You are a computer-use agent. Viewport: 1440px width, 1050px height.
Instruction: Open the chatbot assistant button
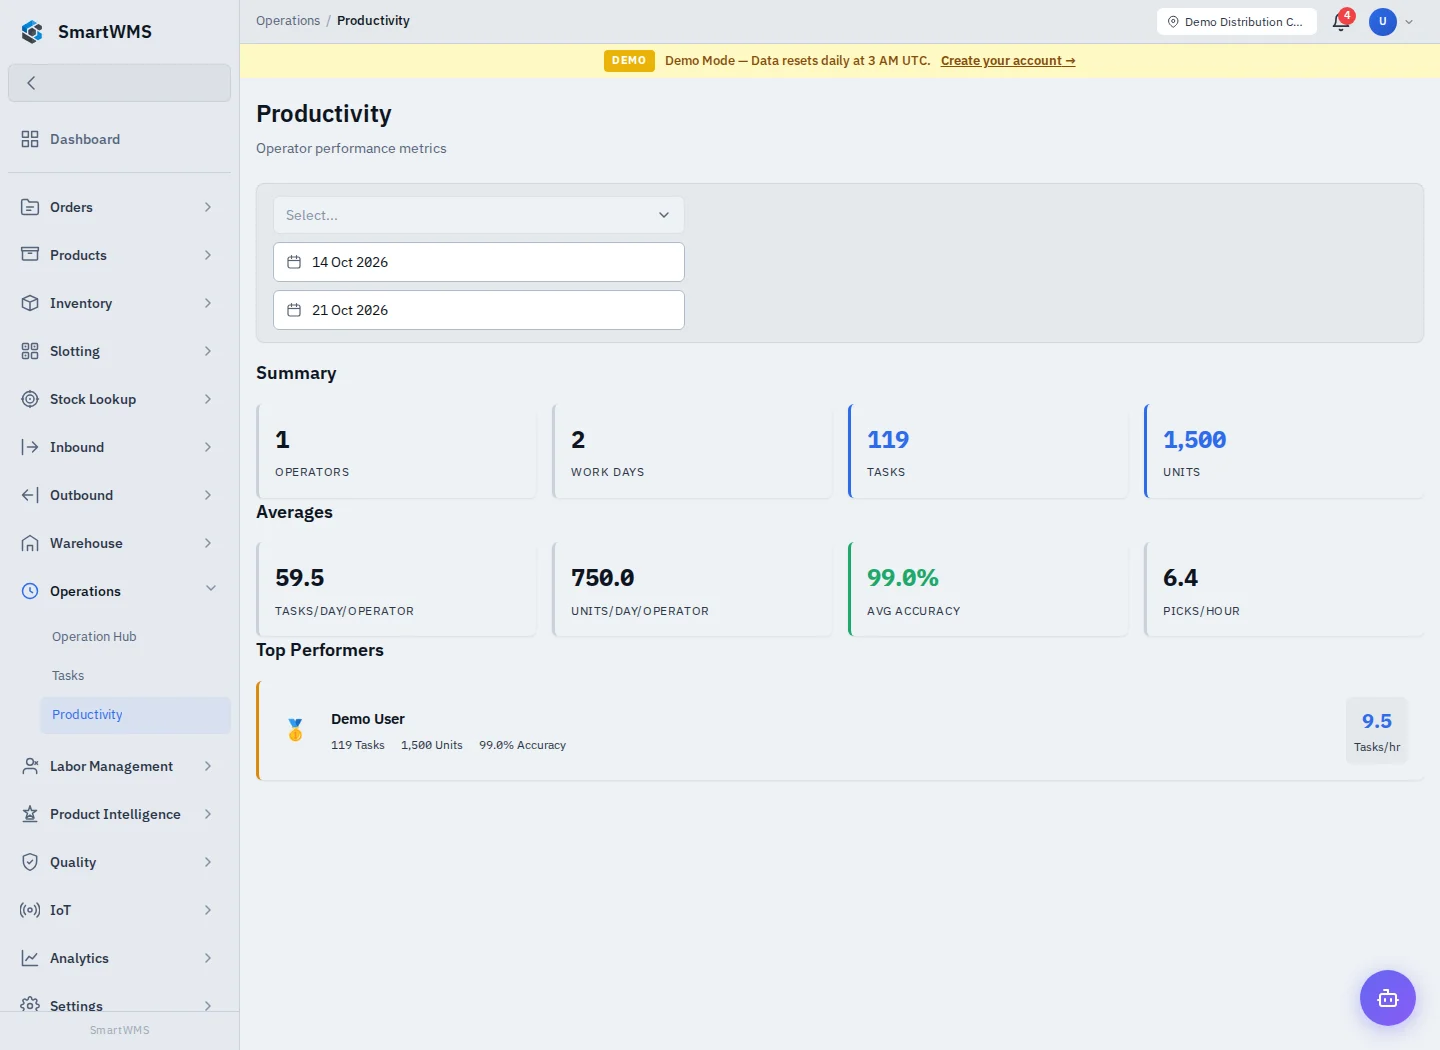coord(1388,998)
